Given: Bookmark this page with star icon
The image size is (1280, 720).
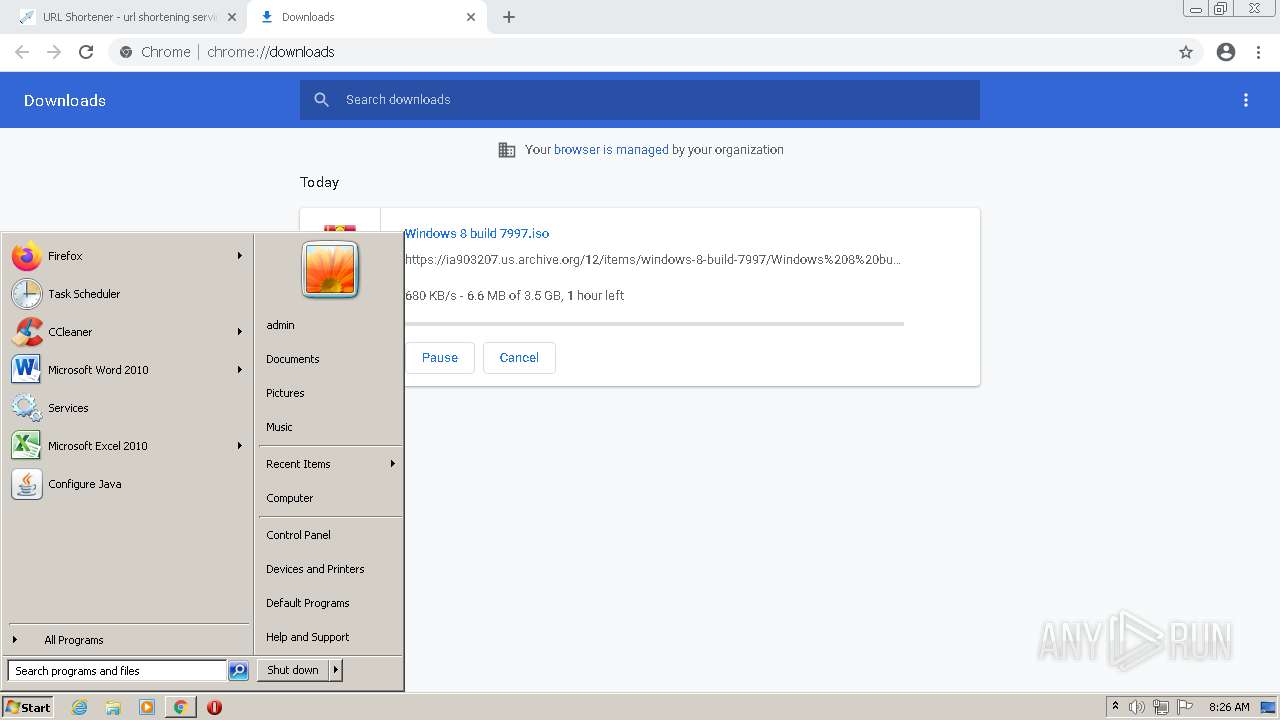Looking at the screenshot, I should [x=1186, y=52].
